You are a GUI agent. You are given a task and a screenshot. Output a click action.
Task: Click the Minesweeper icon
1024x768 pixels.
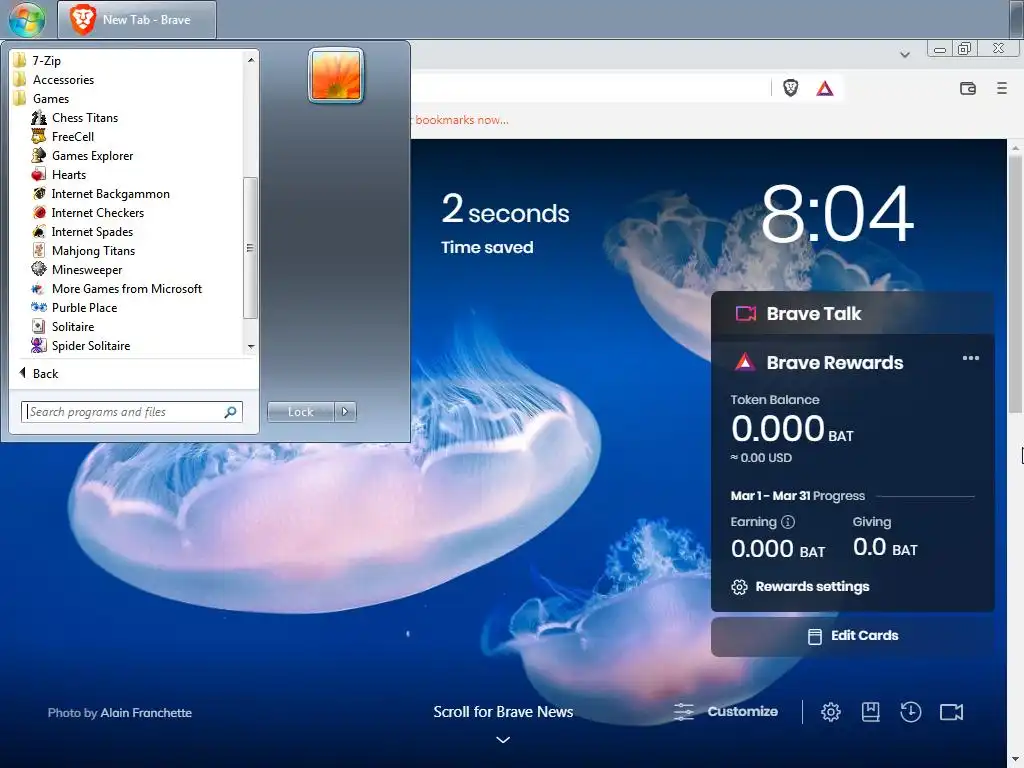[39, 270]
